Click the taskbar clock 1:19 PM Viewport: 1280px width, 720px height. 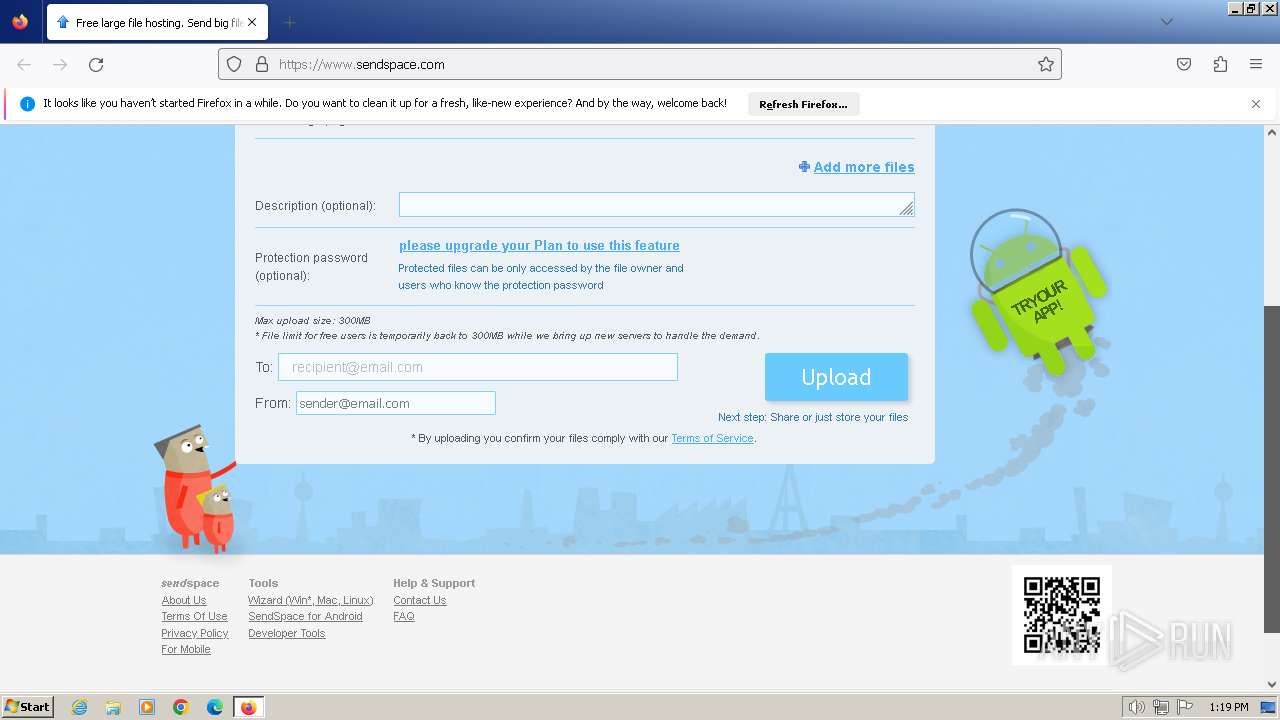(1229, 707)
